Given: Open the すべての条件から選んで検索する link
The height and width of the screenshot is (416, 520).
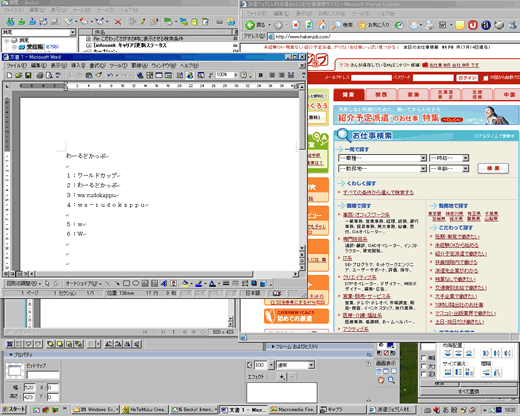Looking at the screenshot, I should (378, 193).
